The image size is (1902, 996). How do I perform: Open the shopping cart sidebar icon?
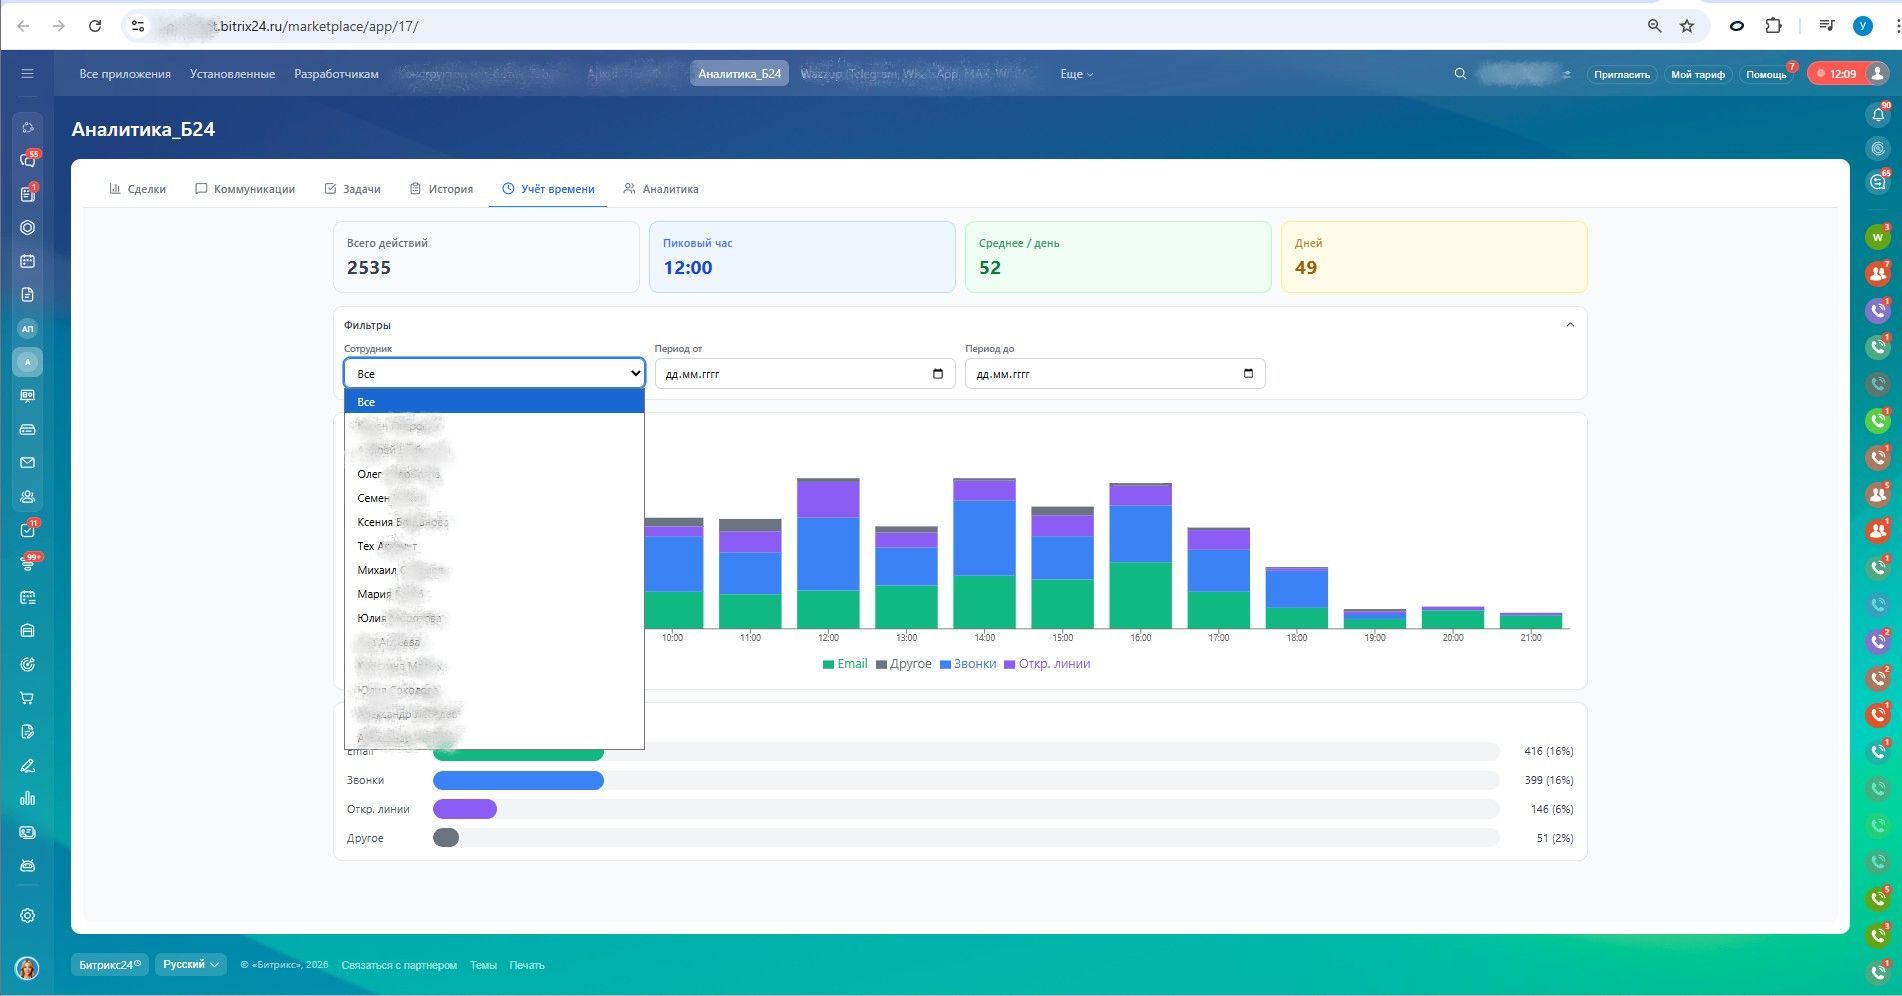(x=28, y=698)
